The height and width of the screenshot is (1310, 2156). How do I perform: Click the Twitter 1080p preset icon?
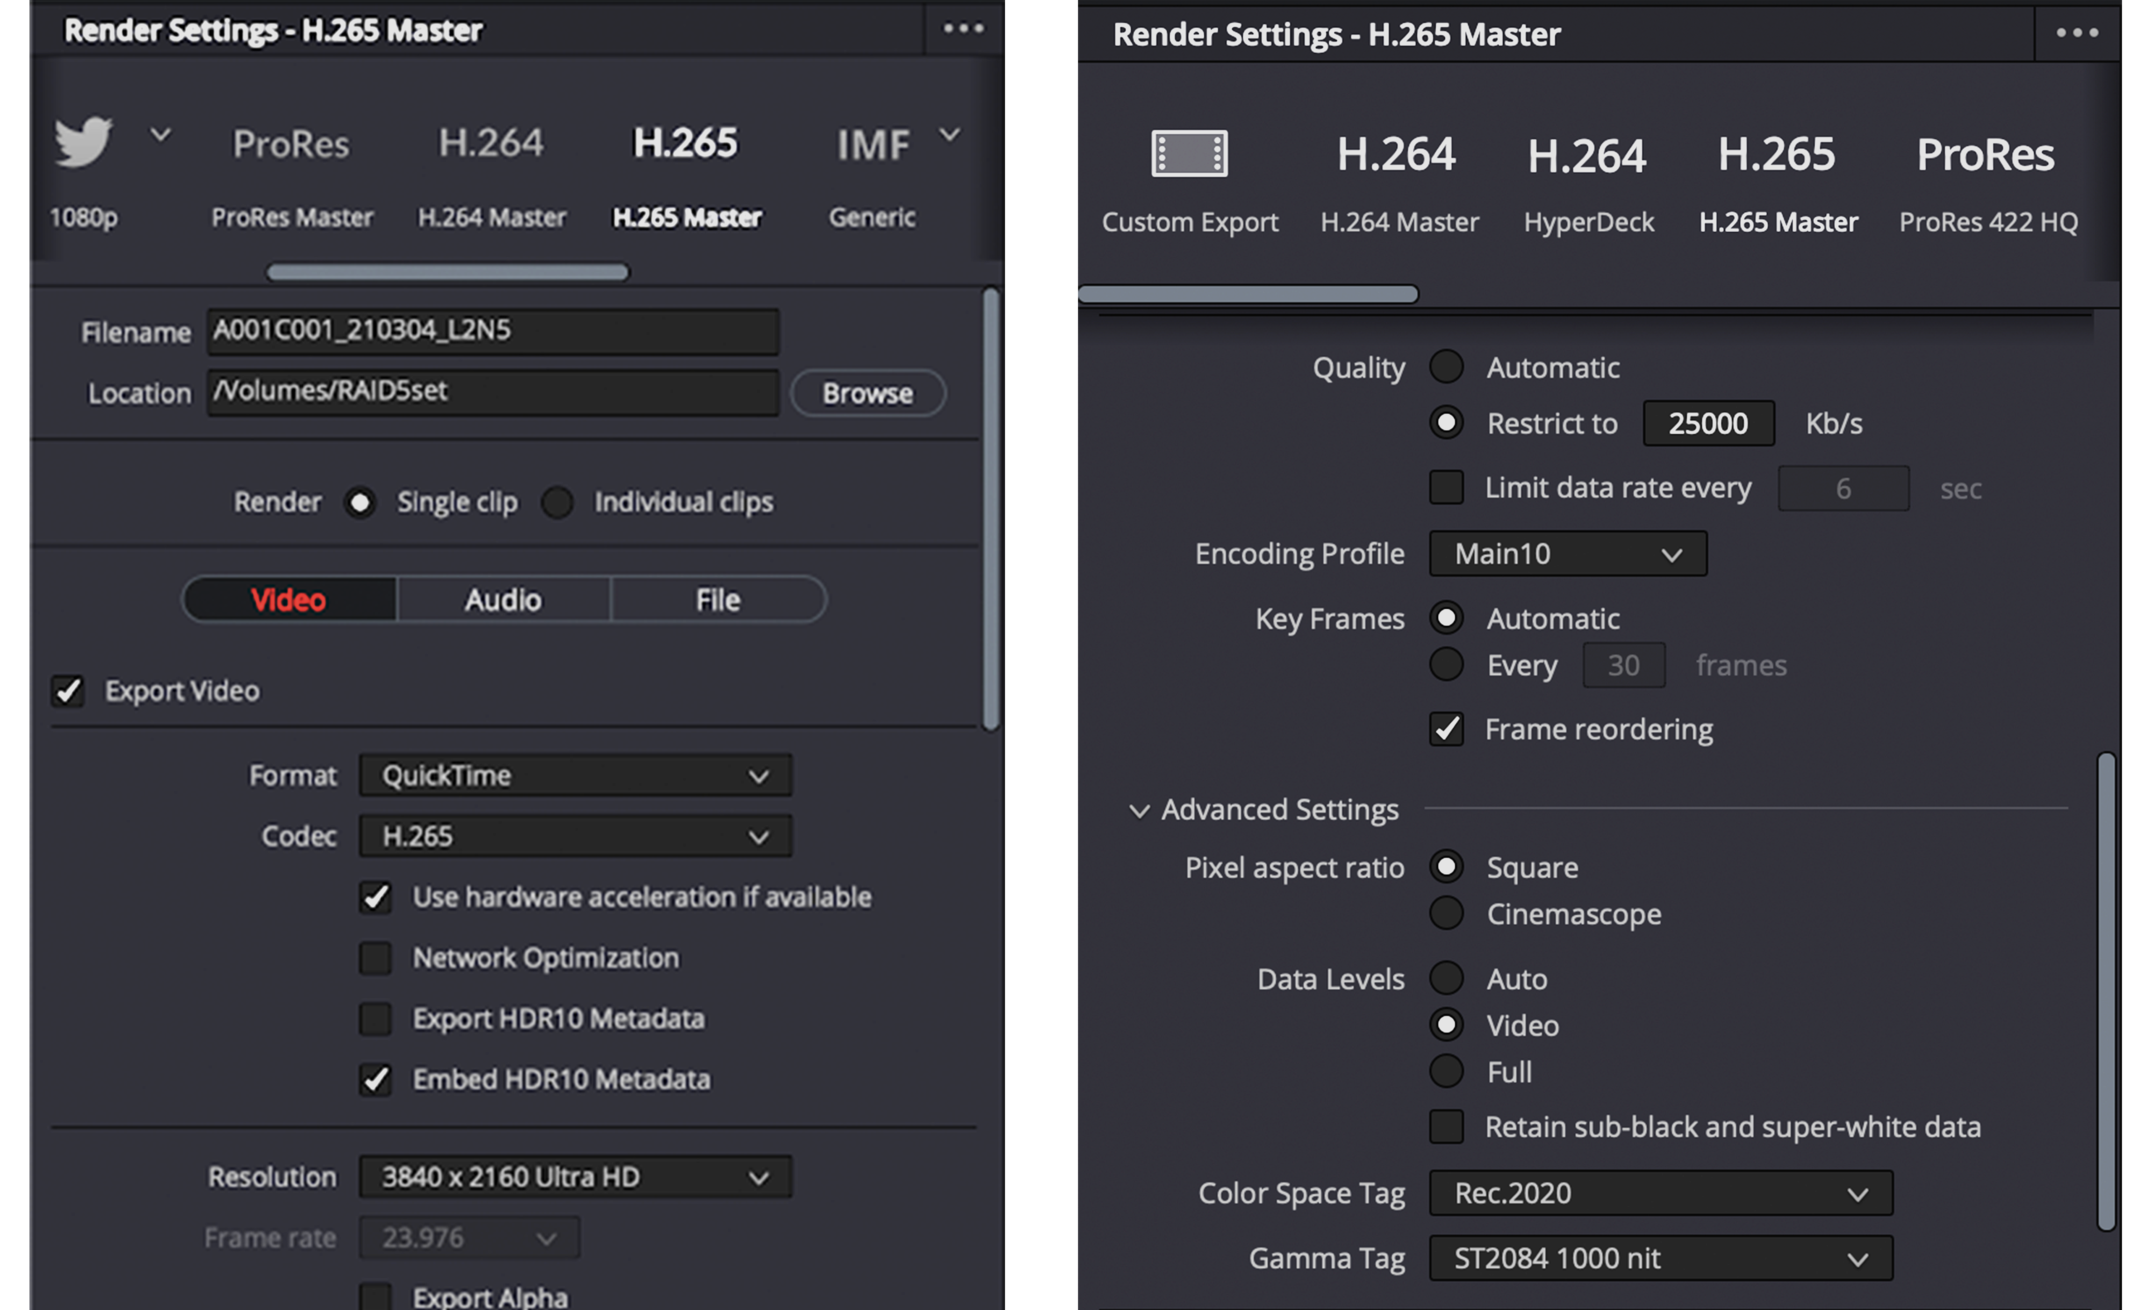coord(84,142)
